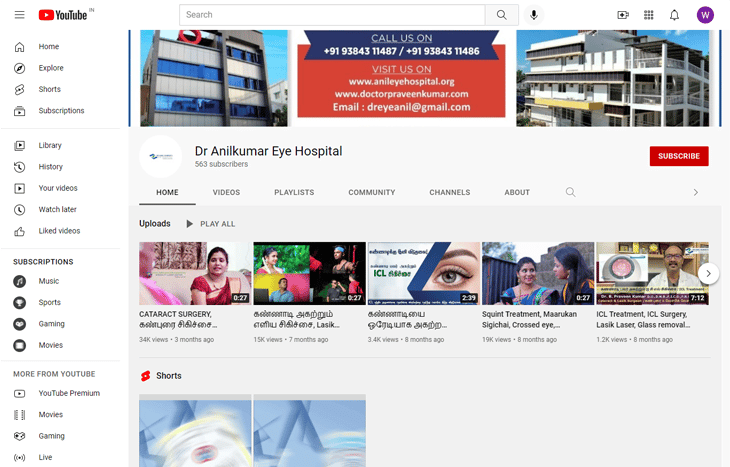This screenshot has height=467, width=730.
Task: Click in the Search input field
Action: pos(332,15)
